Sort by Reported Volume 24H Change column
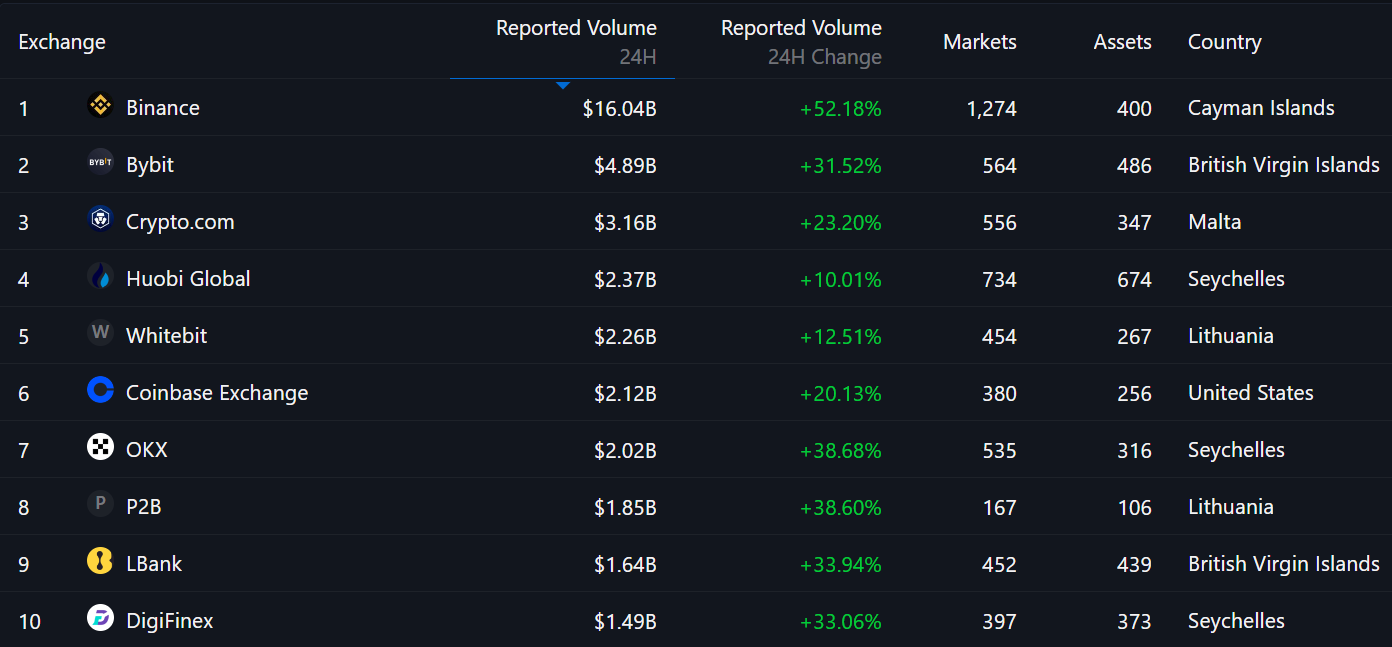 [801, 42]
